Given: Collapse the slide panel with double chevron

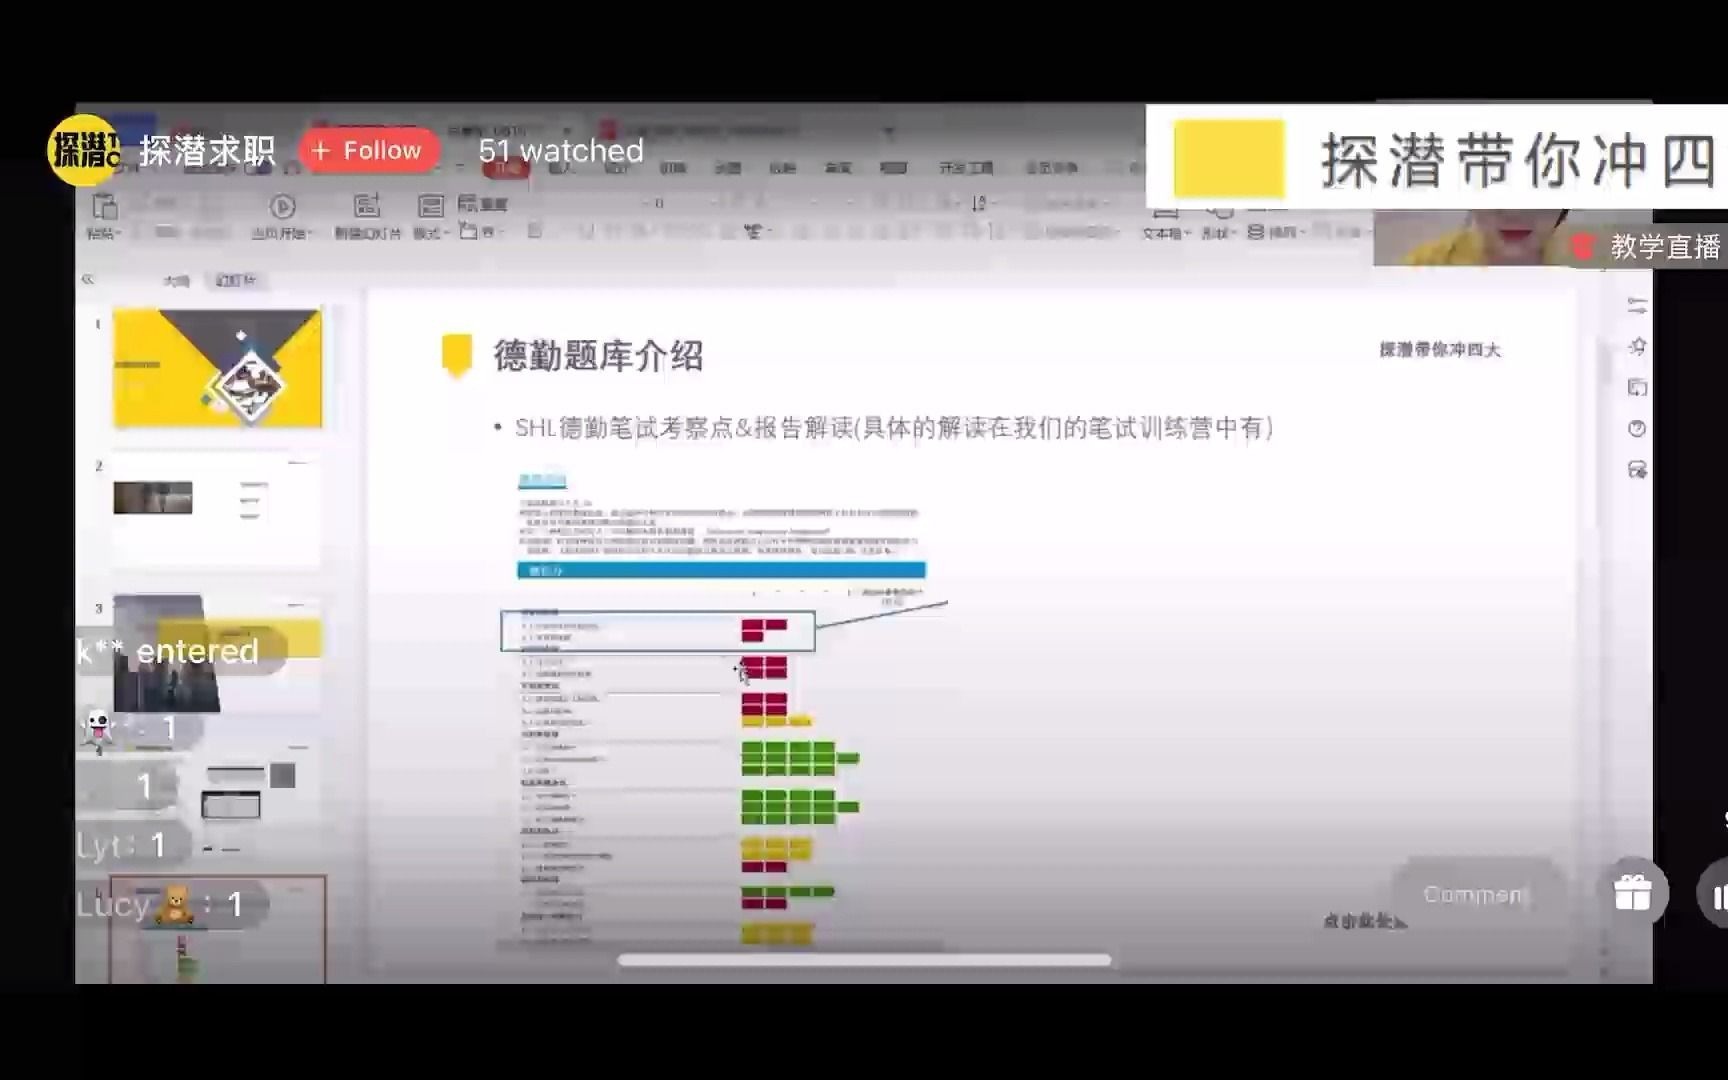Looking at the screenshot, I should pyautogui.click(x=88, y=280).
